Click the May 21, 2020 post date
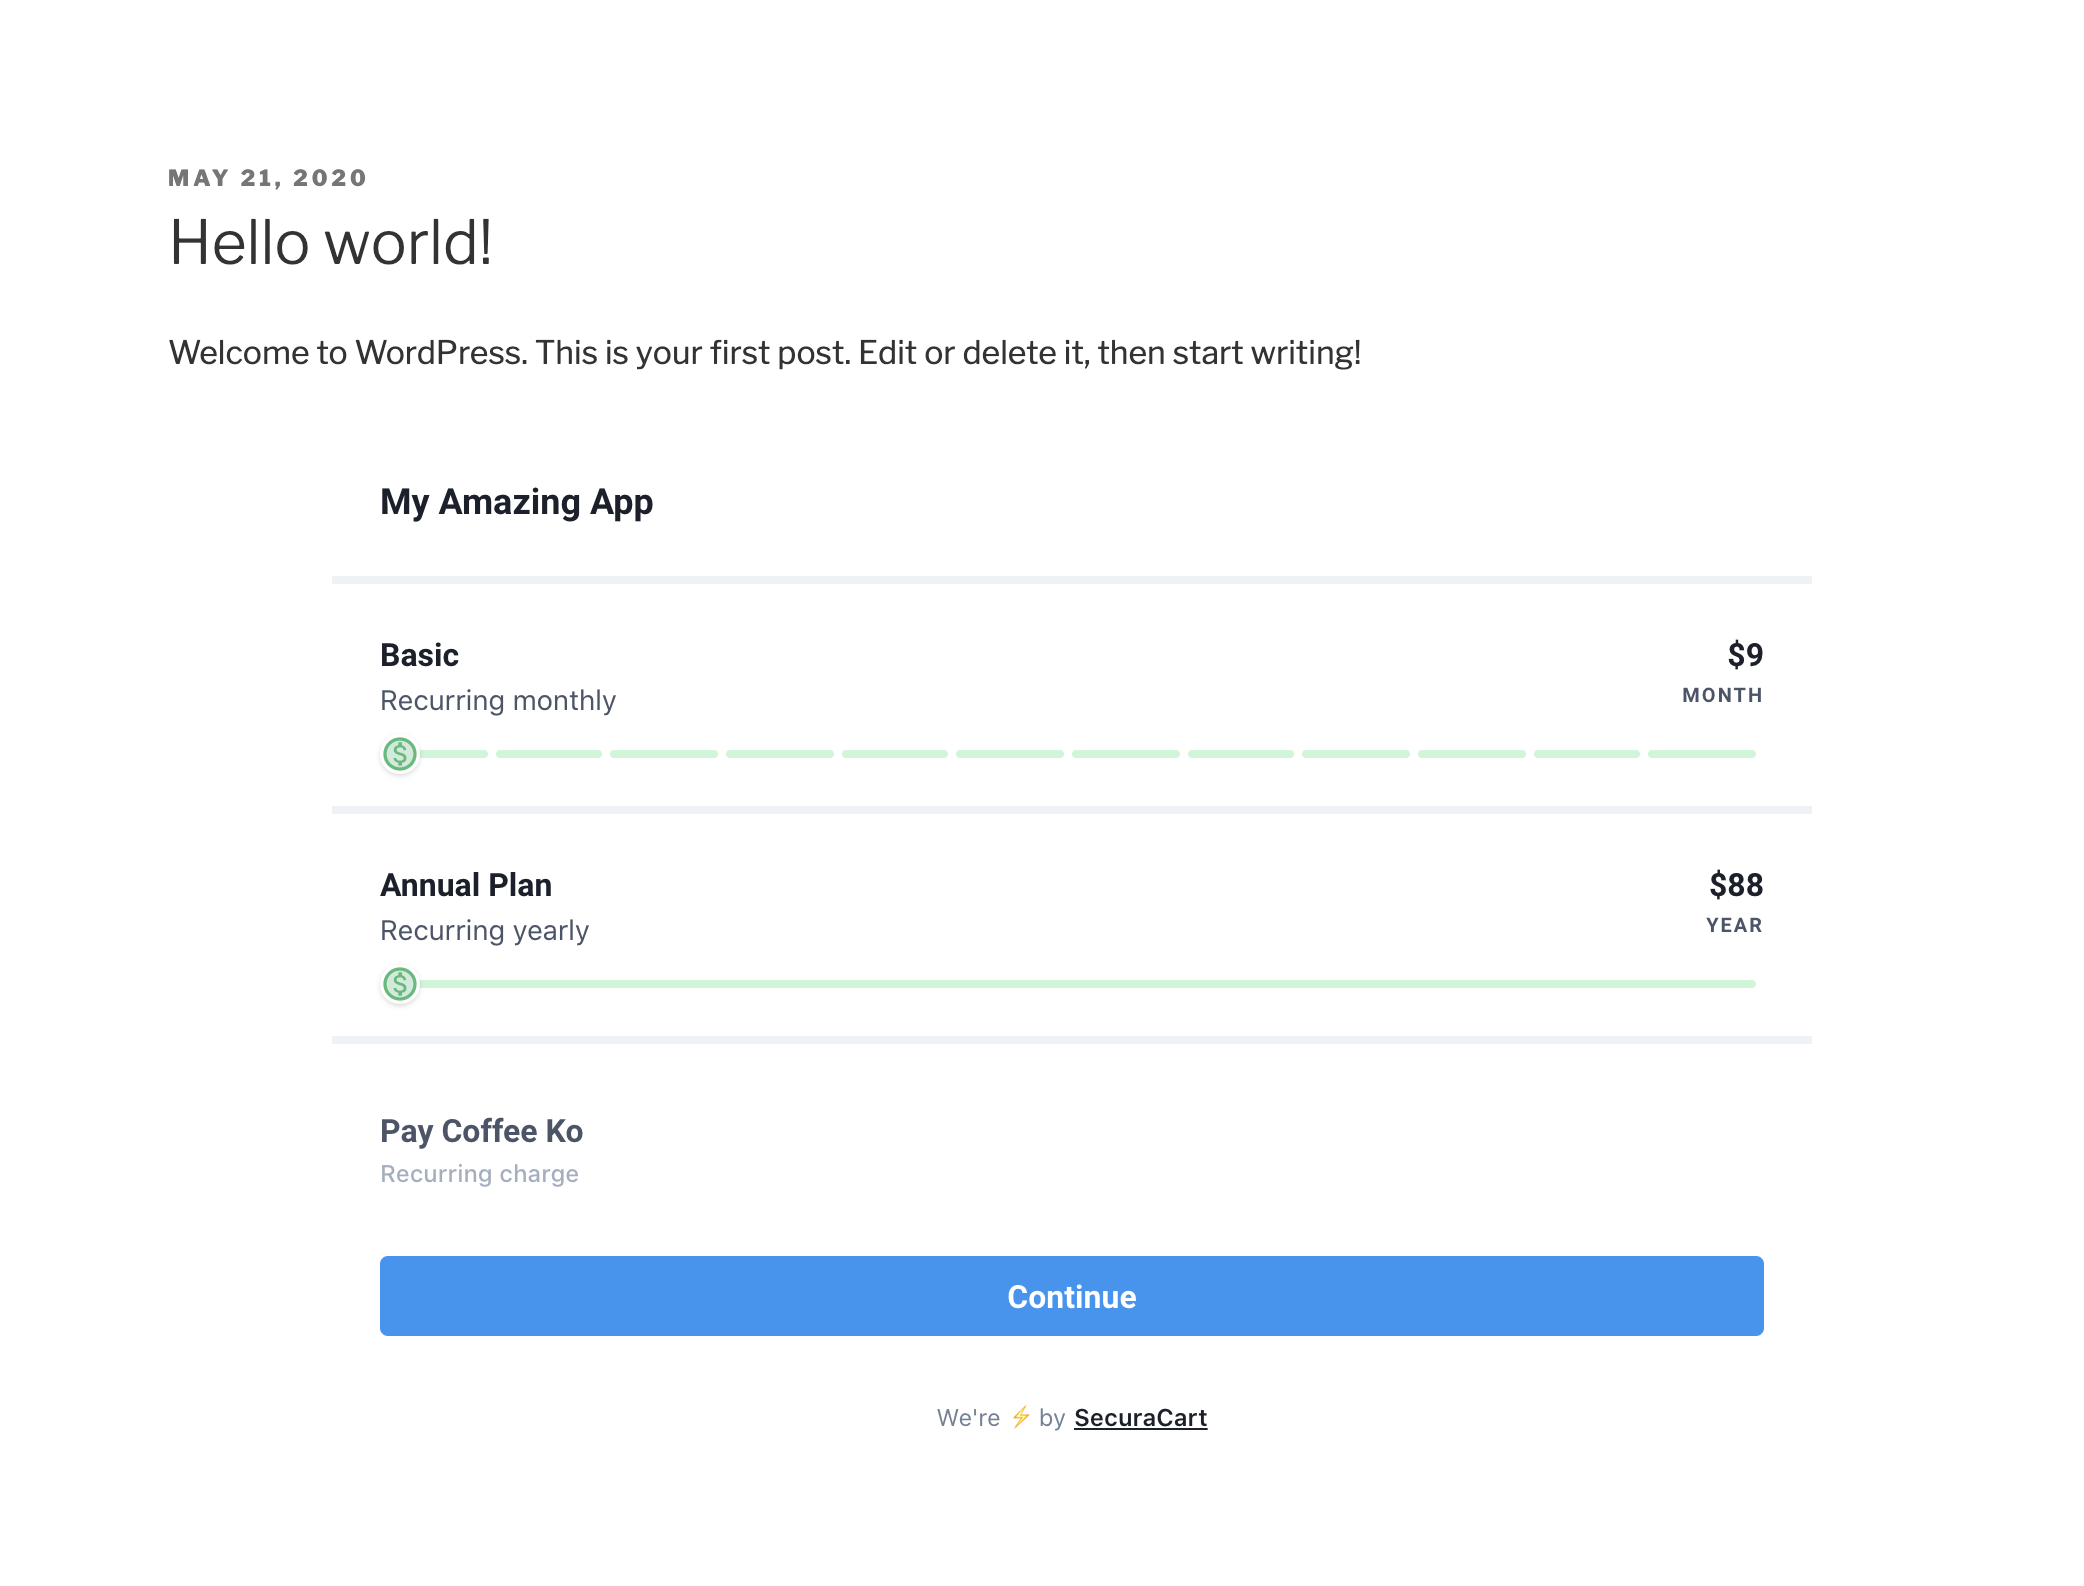Screen dimensions: 2084x1586 pos(267,178)
